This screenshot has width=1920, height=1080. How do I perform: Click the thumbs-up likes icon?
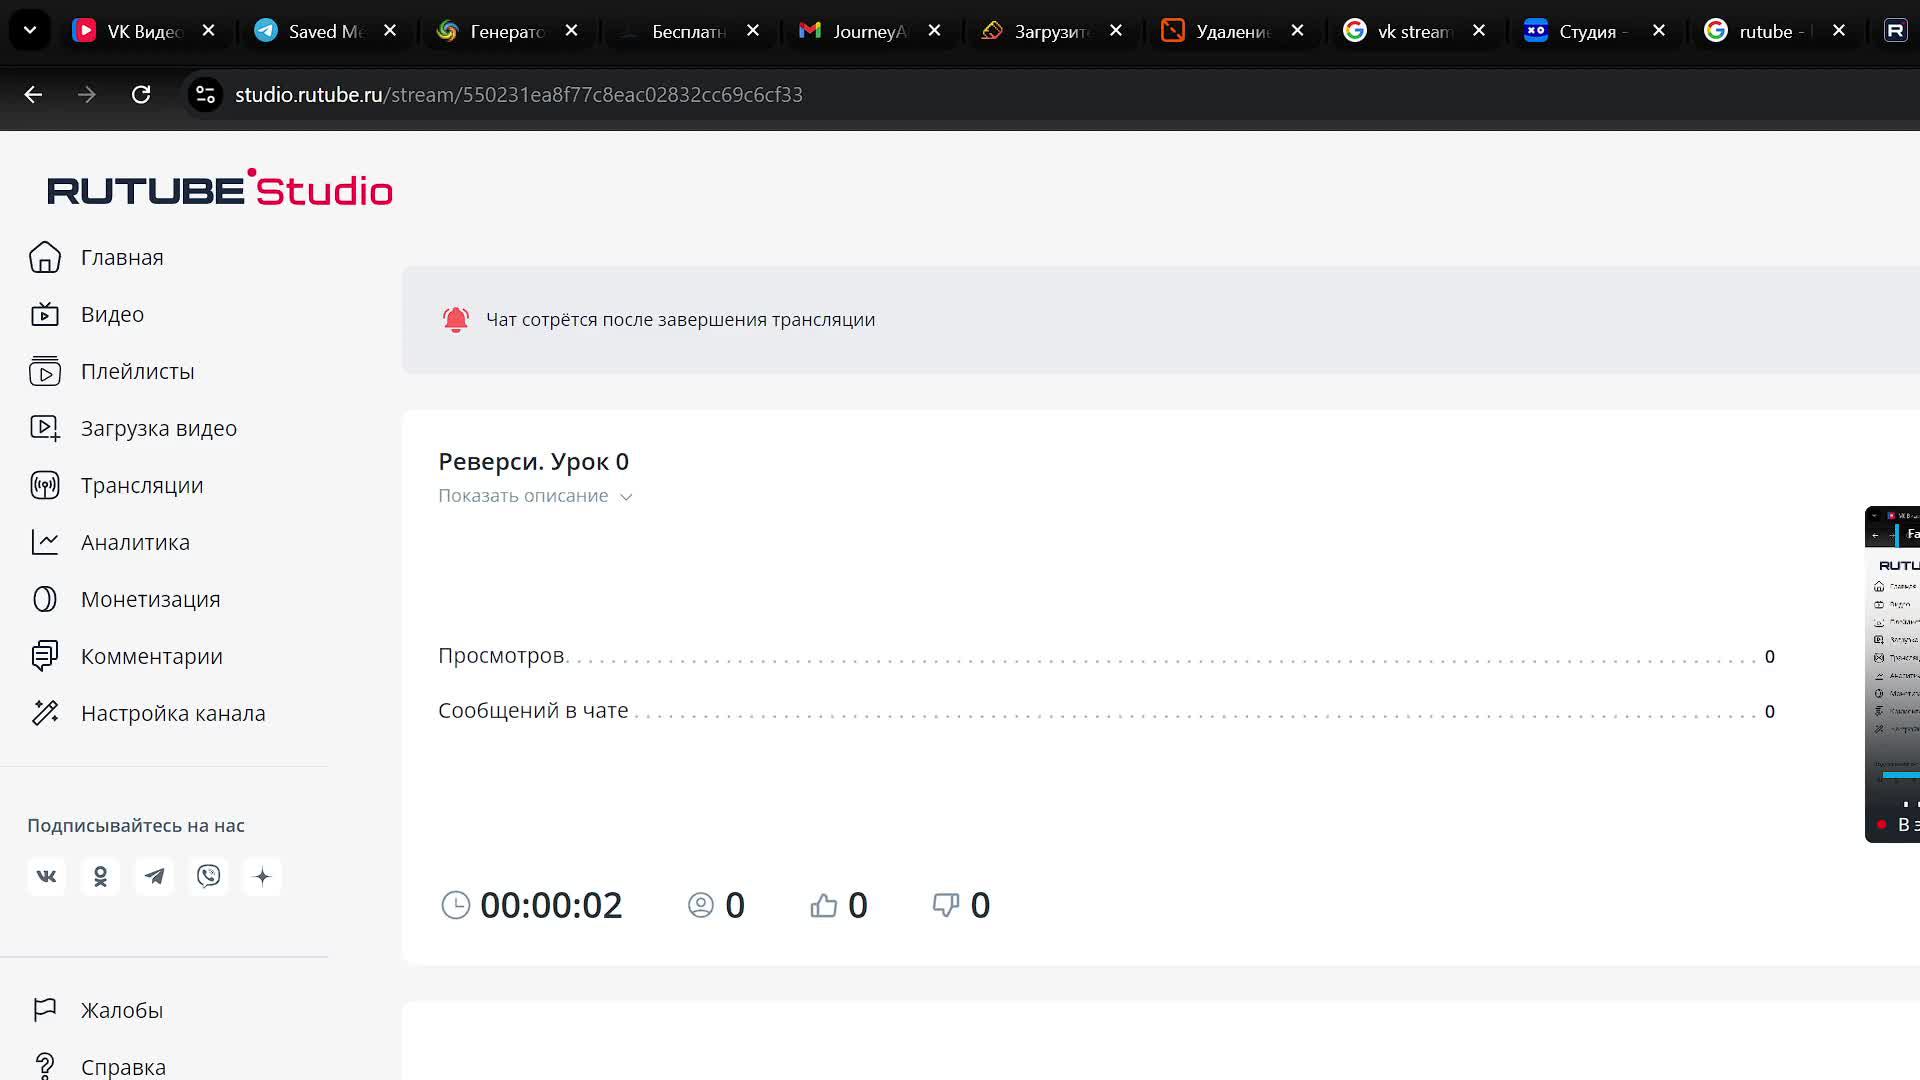pos(823,906)
